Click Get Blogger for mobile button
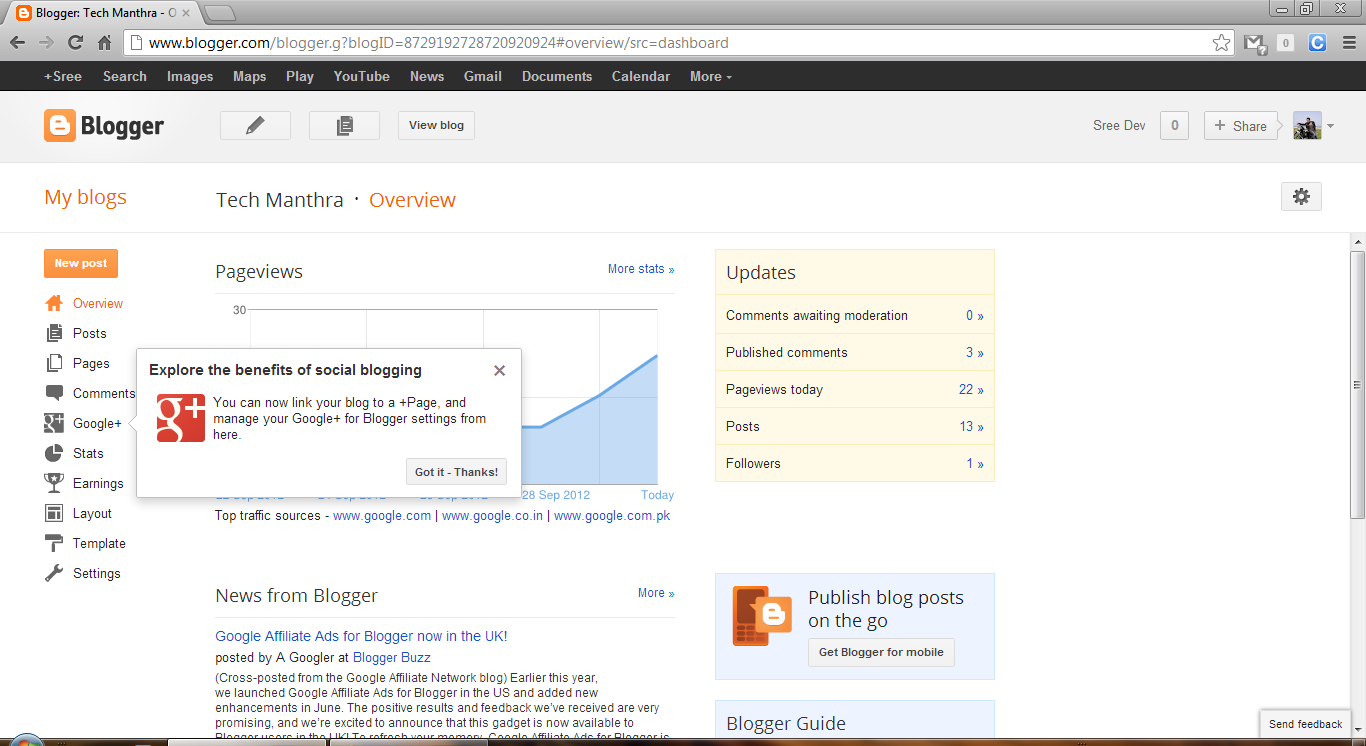The width and height of the screenshot is (1366, 746). [881, 652]
